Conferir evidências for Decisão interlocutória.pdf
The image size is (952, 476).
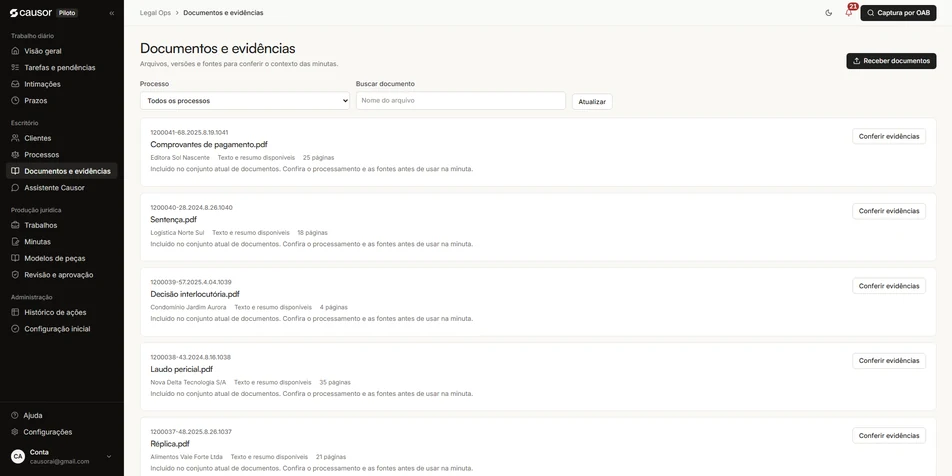click(x=889, y=286)
